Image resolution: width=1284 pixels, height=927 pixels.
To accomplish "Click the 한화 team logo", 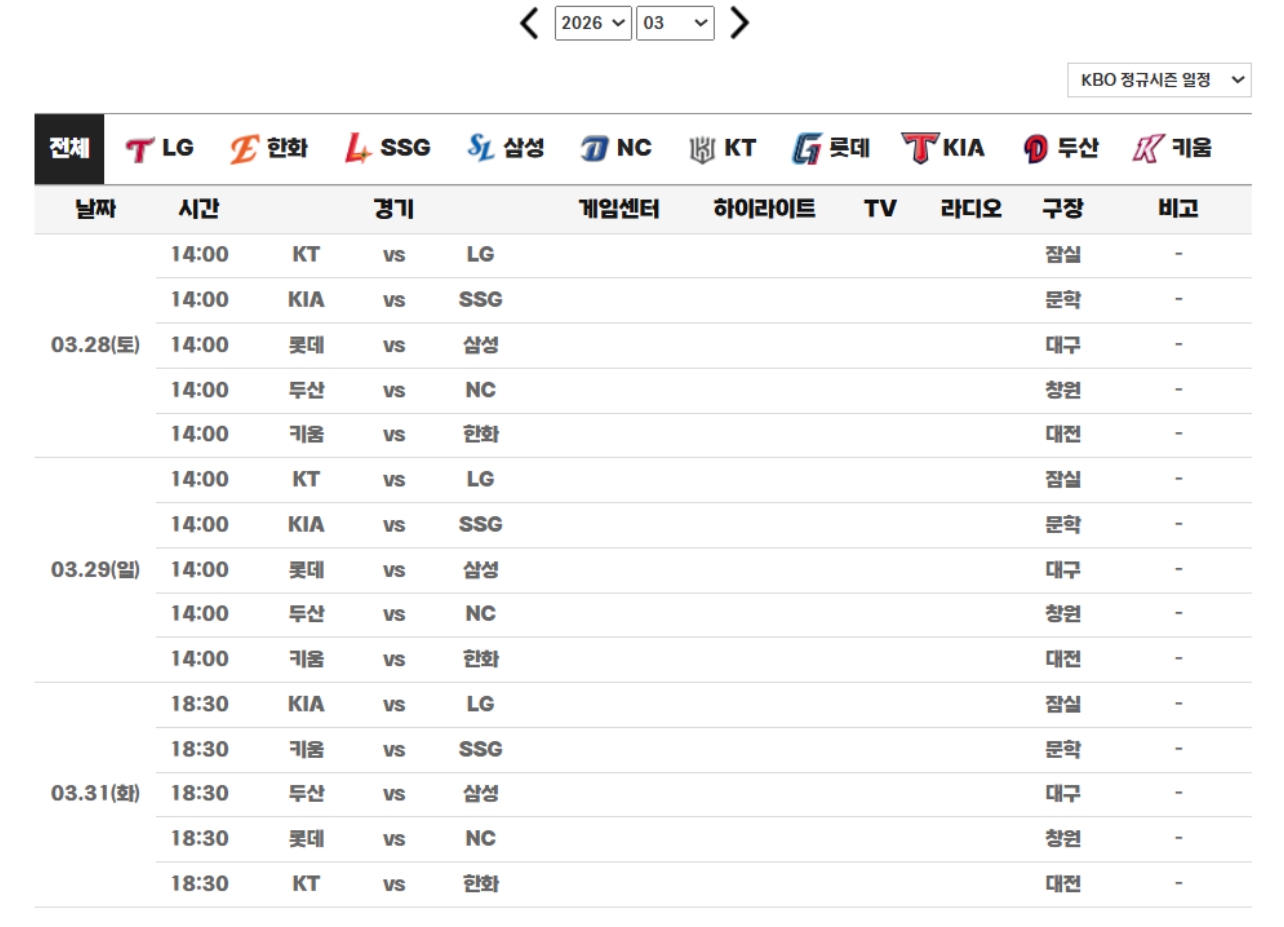I will [x=244, y=150].
